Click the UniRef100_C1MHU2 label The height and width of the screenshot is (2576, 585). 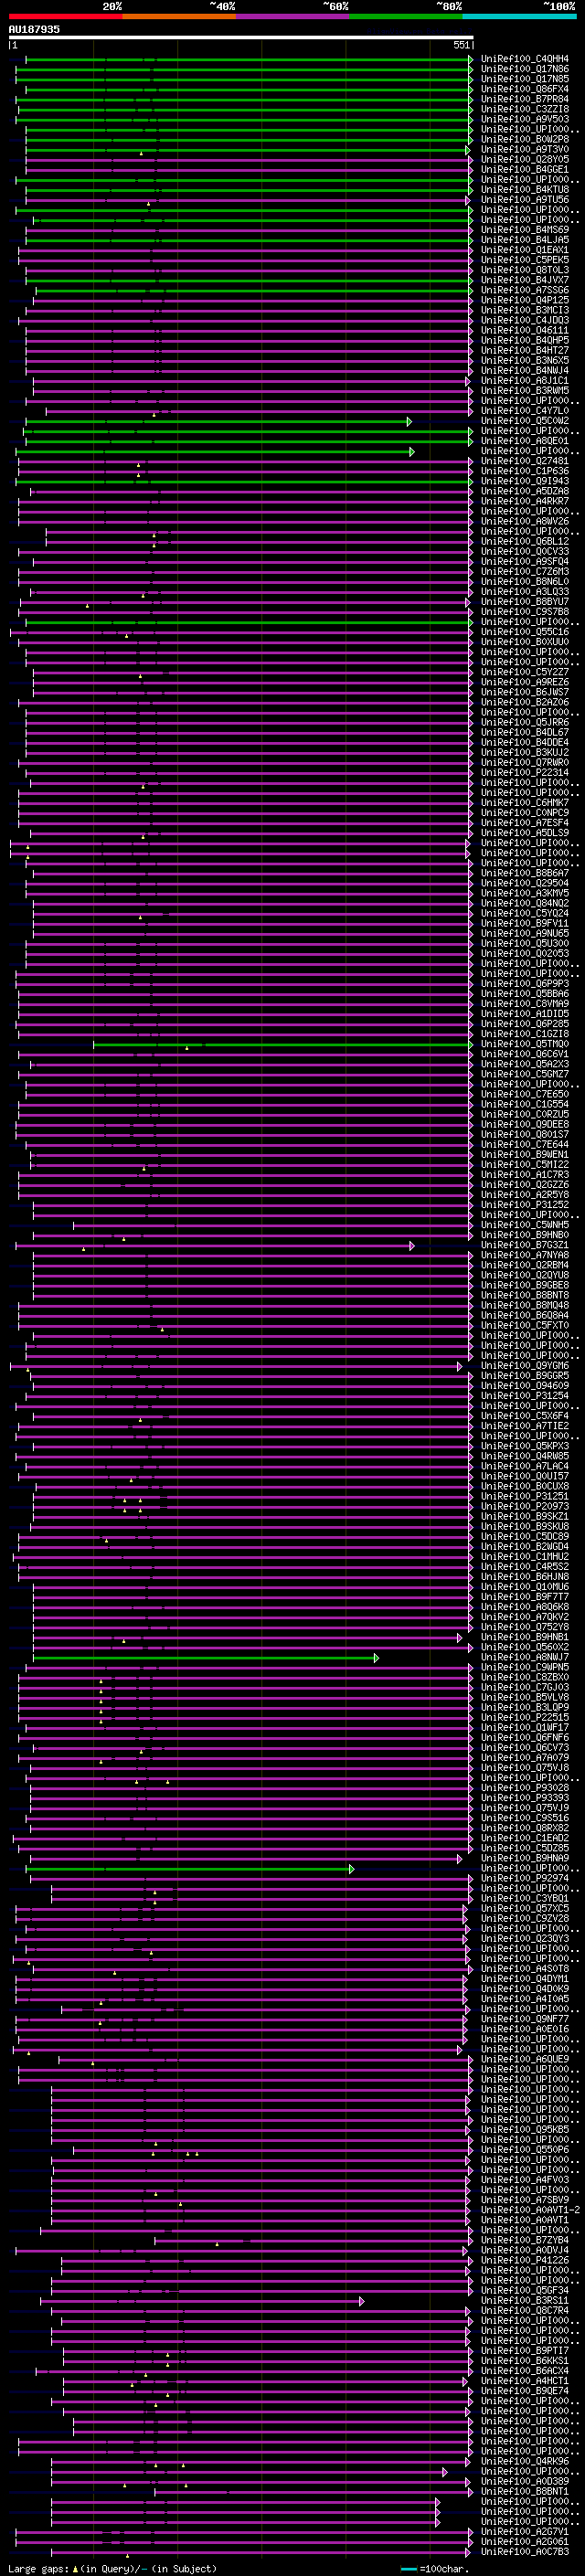click(525, 1556)
